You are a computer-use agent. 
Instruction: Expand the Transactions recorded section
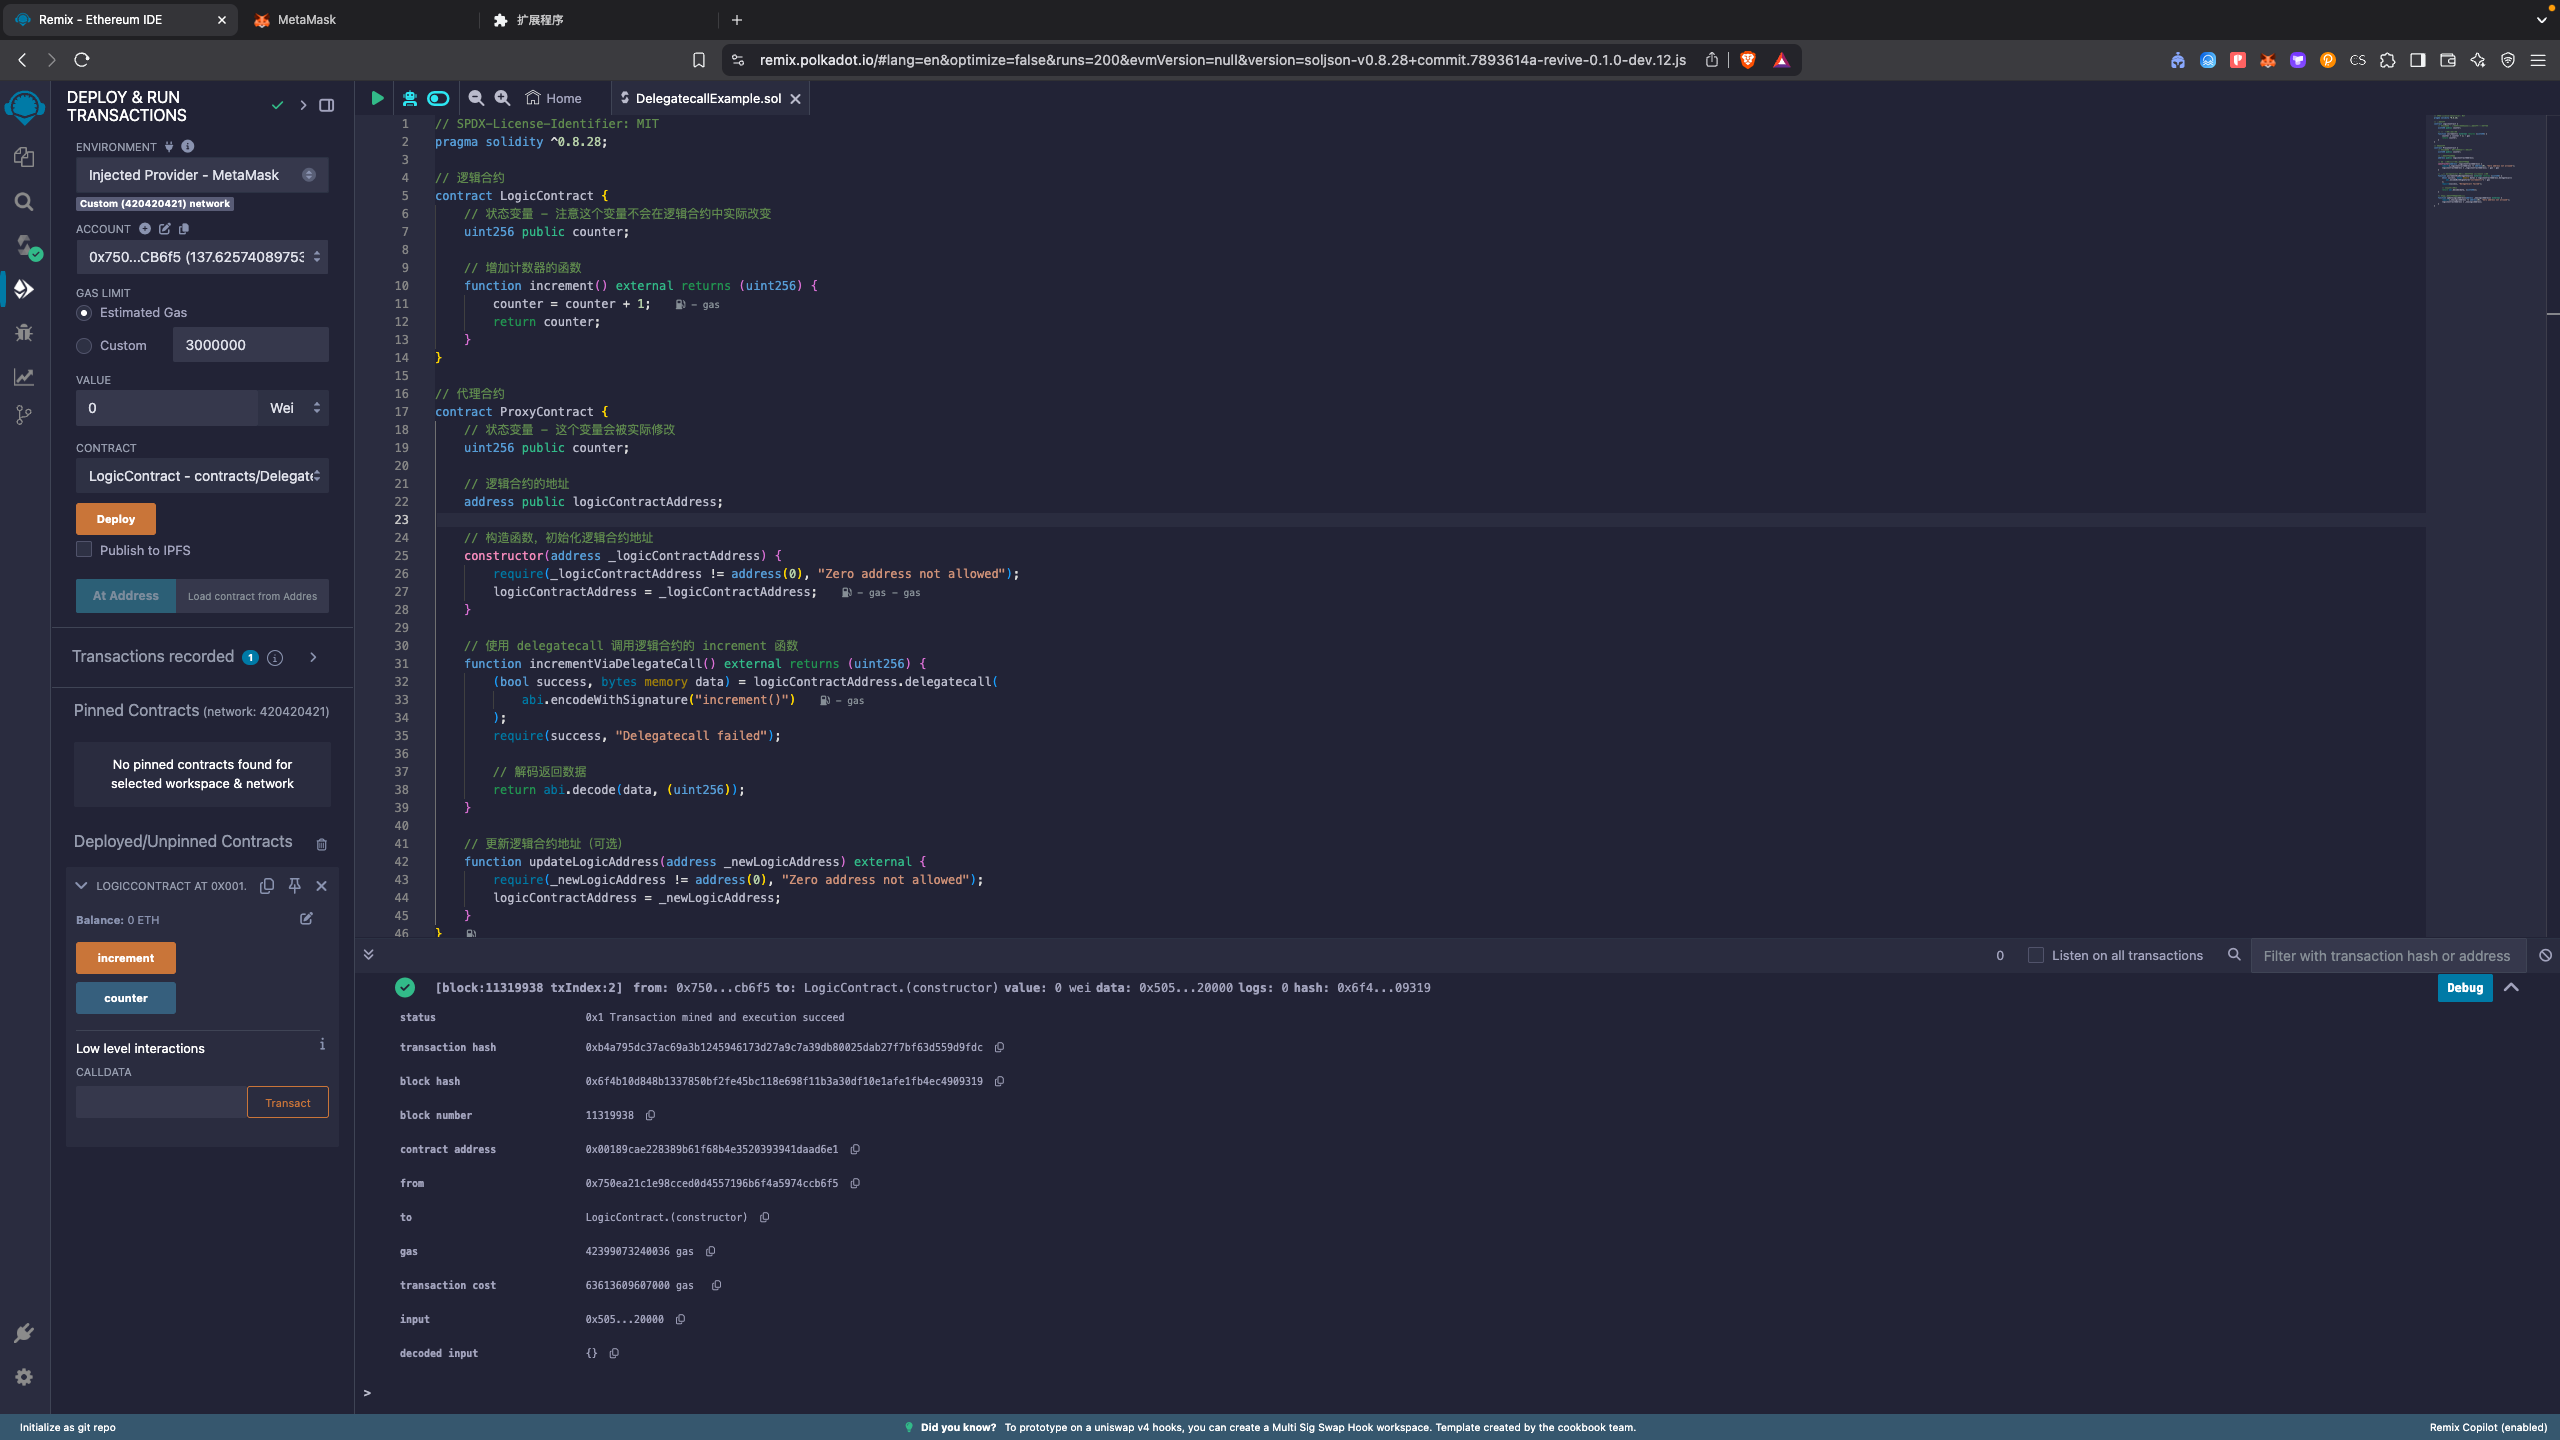pyautogui.click(x=313, y=657)
